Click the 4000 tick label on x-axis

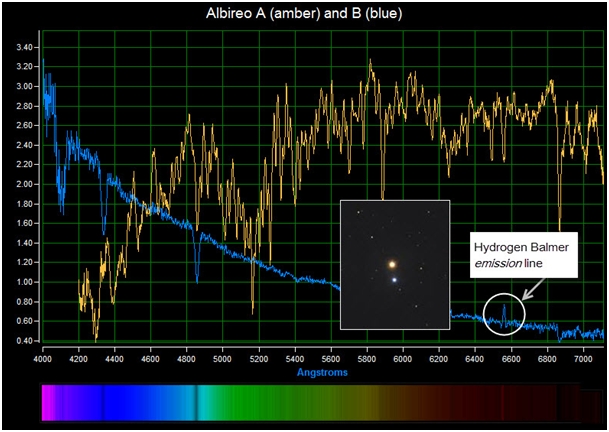pos(43,356)
